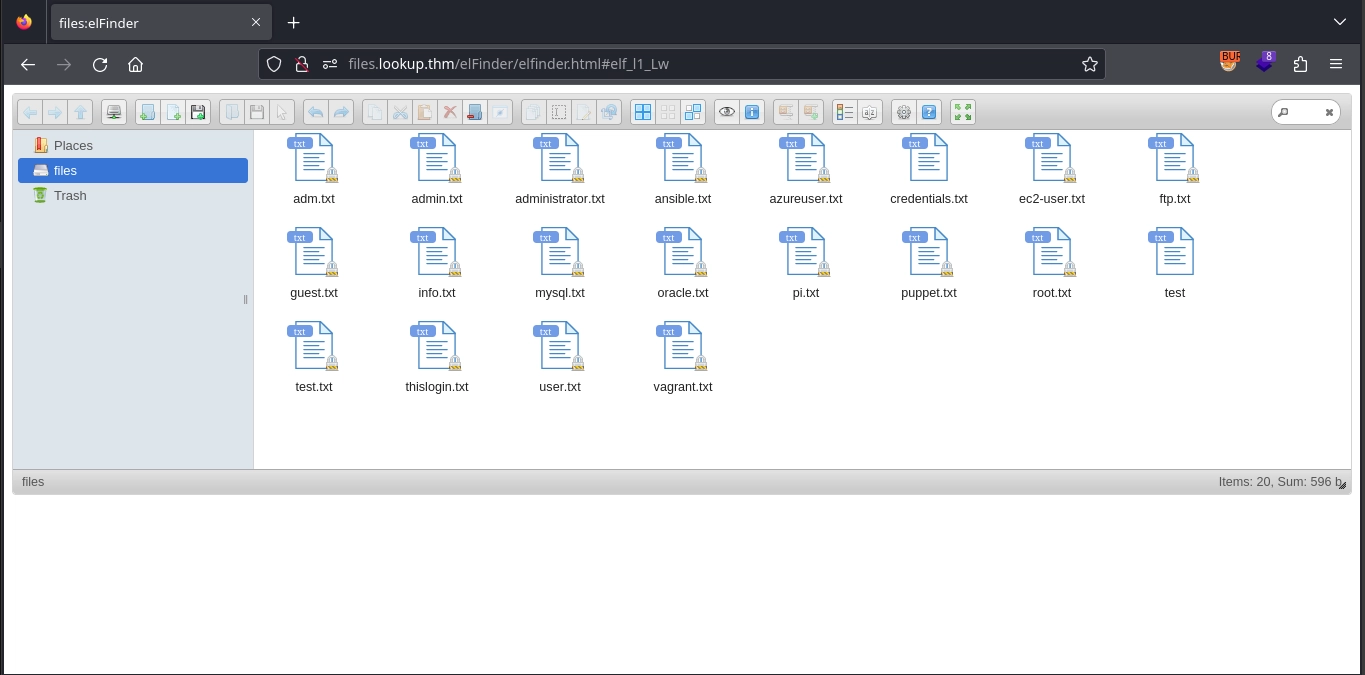Open a new browser tab
Image resolution: width=1365 pixels, height=675 pixels.
[293, 22]
